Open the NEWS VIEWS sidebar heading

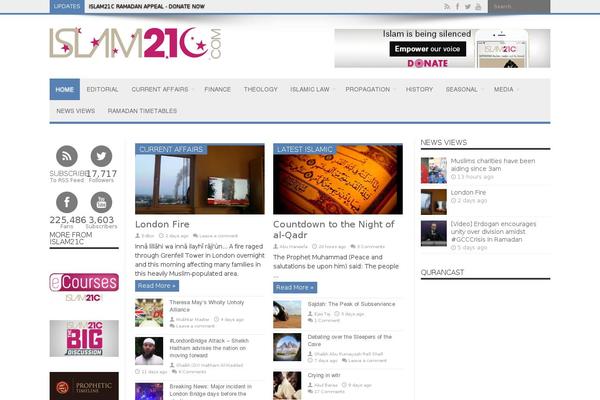point(444,142)
